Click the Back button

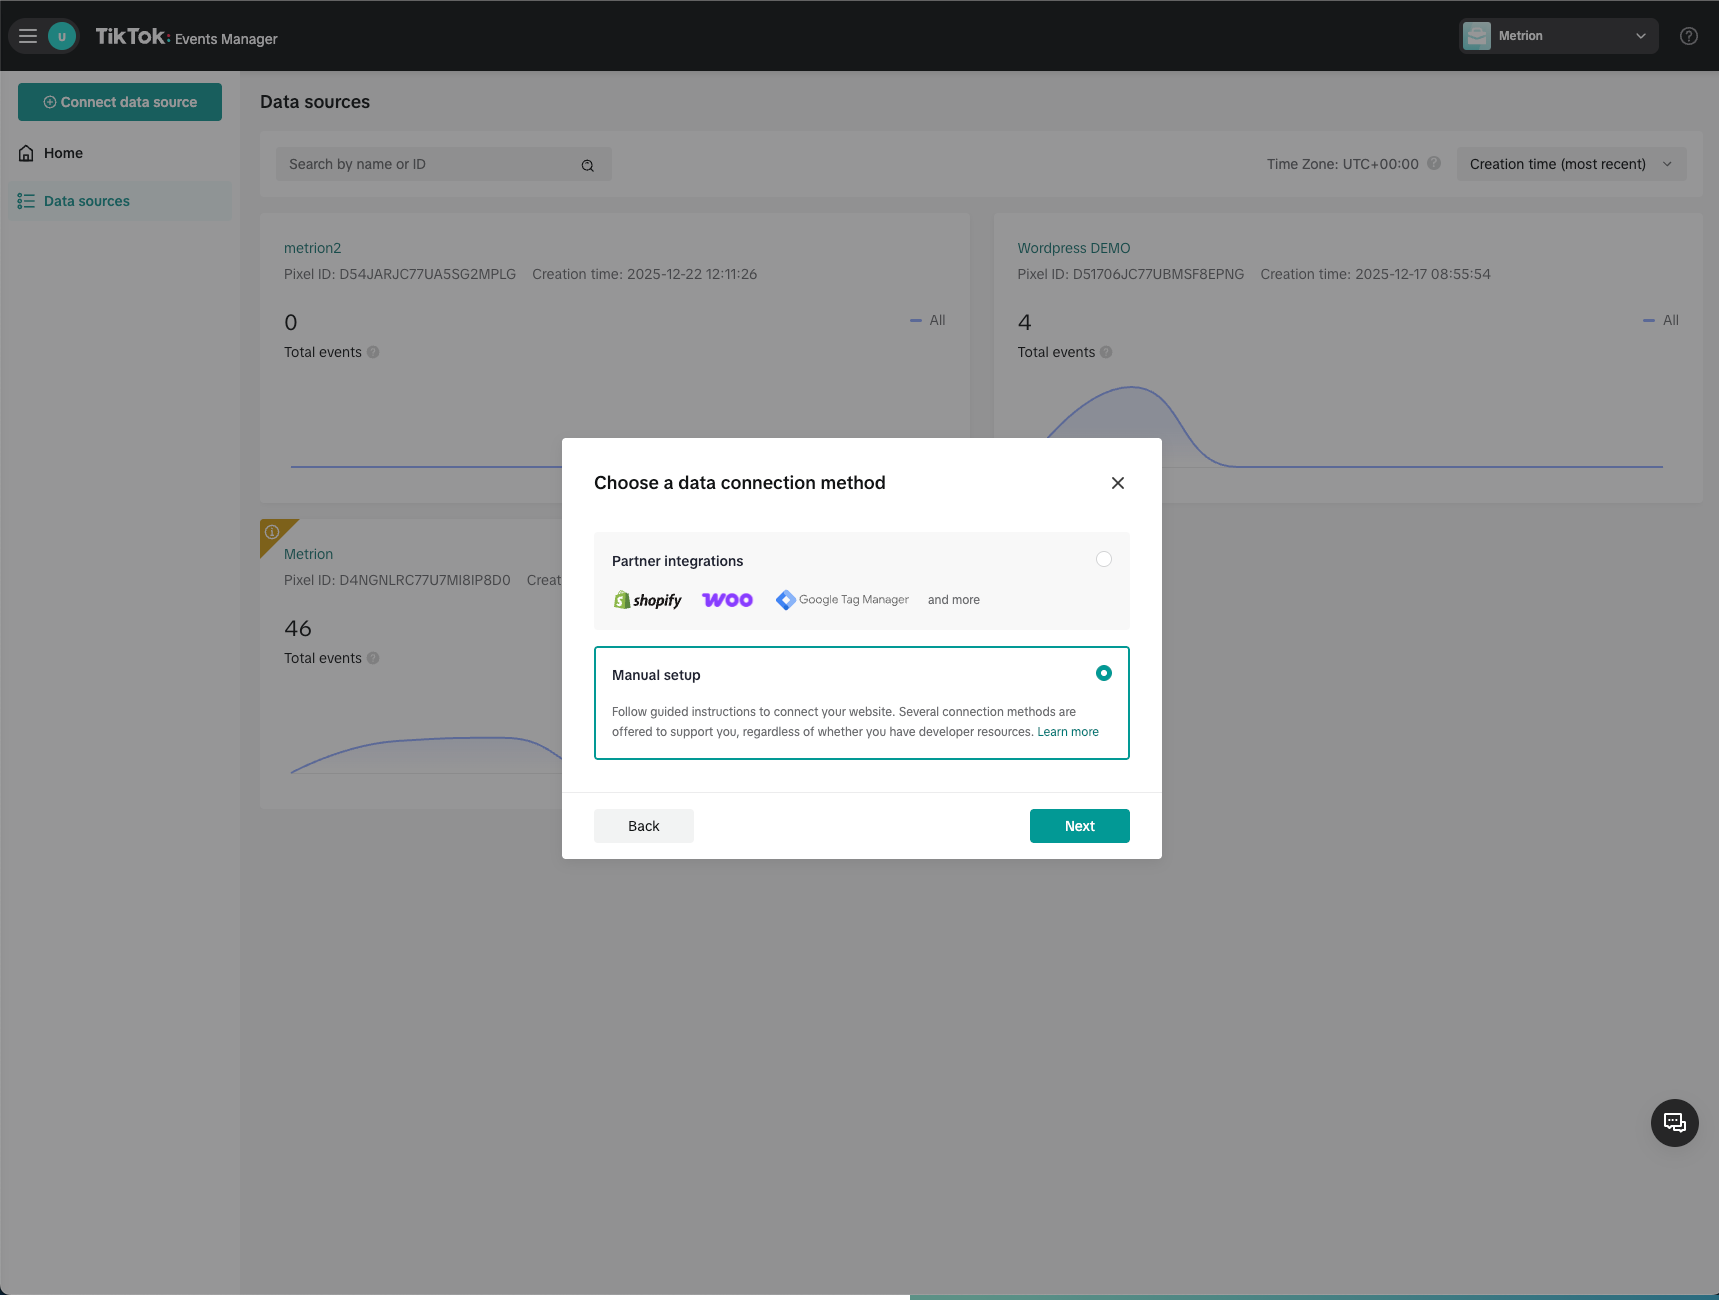[x=644, y=826]
